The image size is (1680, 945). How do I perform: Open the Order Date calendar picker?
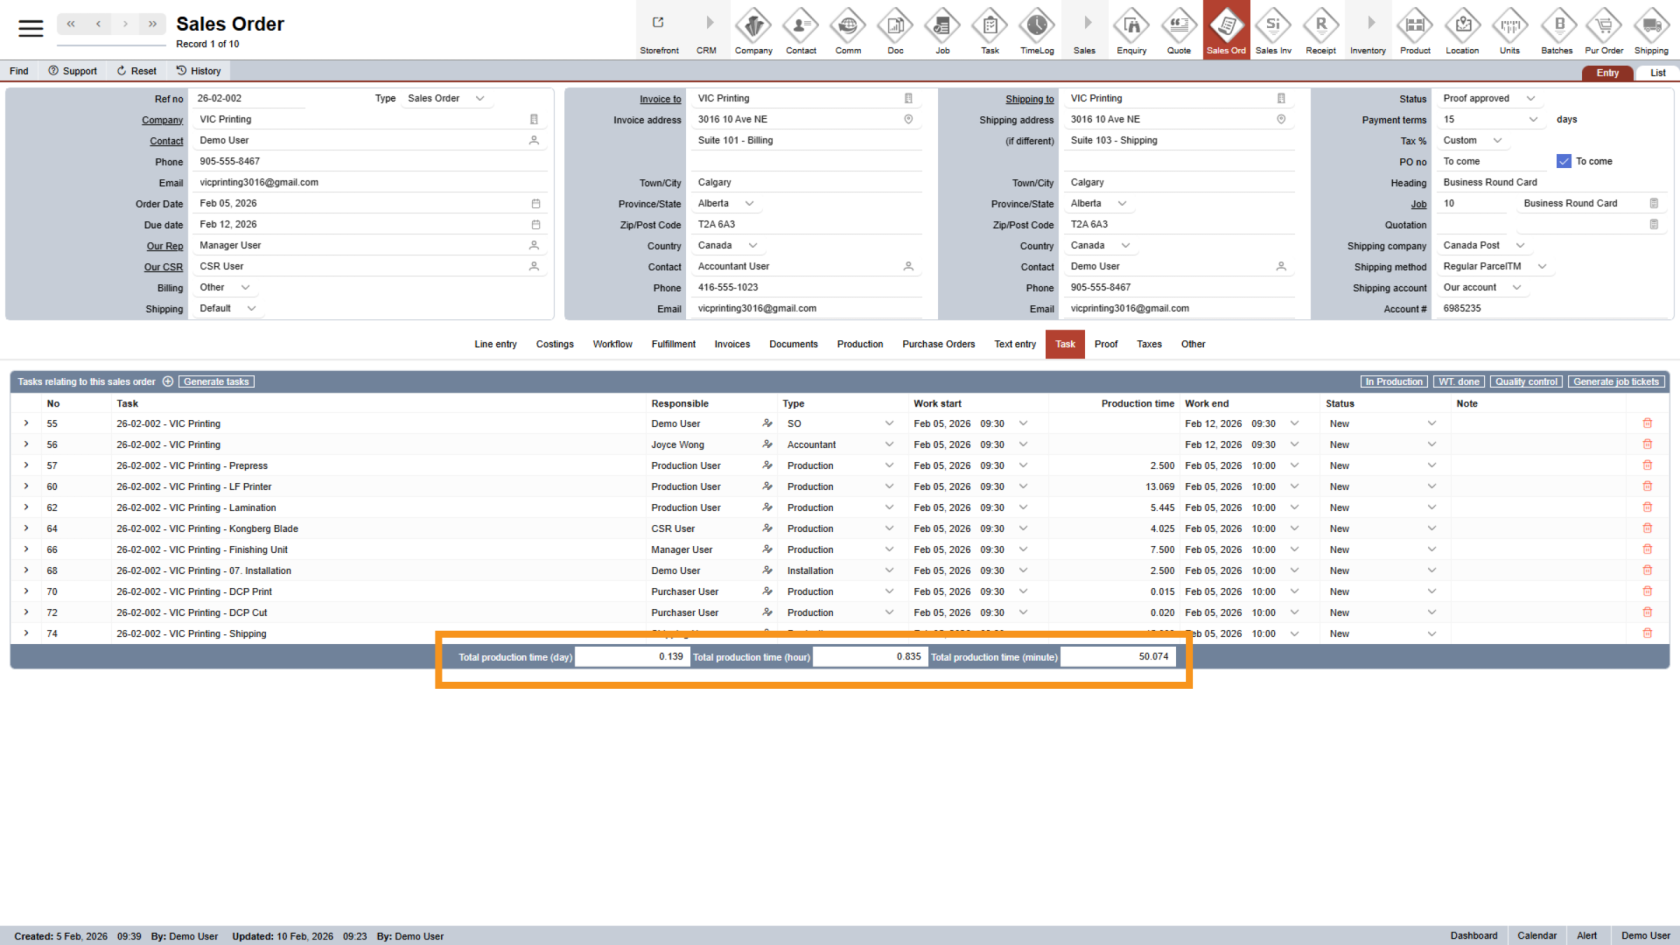coord(536,204)
